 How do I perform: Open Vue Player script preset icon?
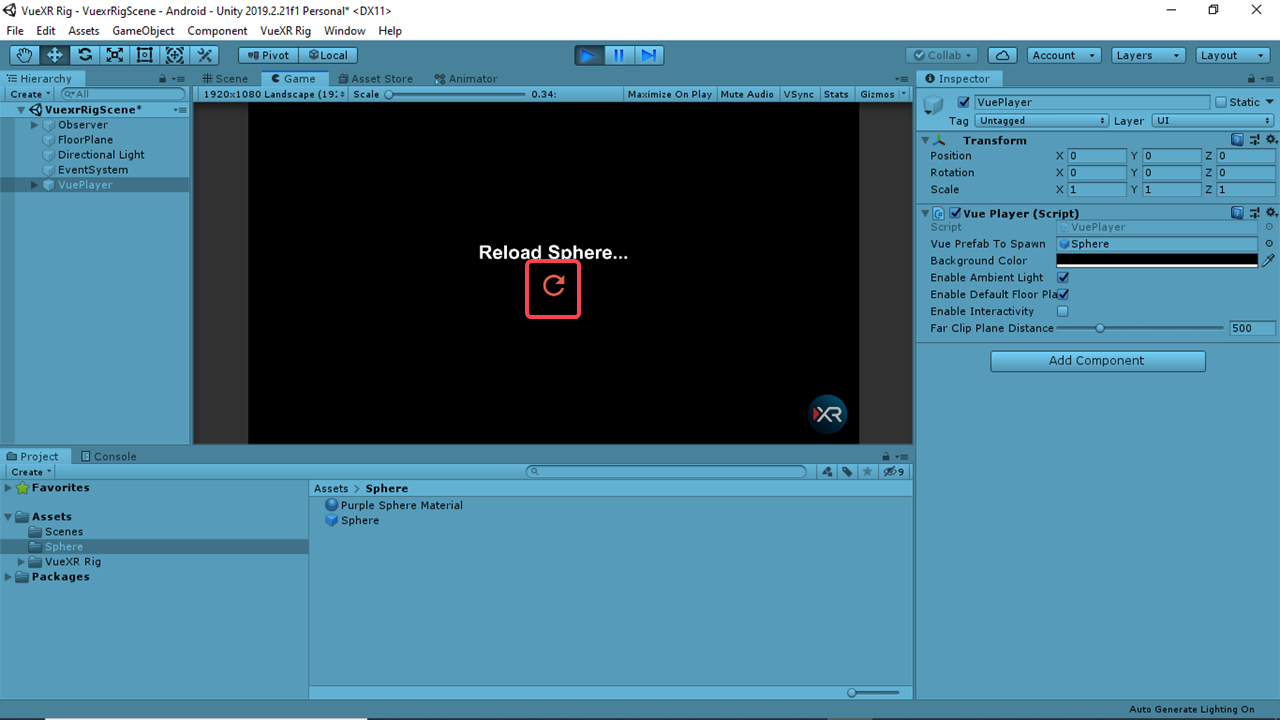tap(1255, 213)
